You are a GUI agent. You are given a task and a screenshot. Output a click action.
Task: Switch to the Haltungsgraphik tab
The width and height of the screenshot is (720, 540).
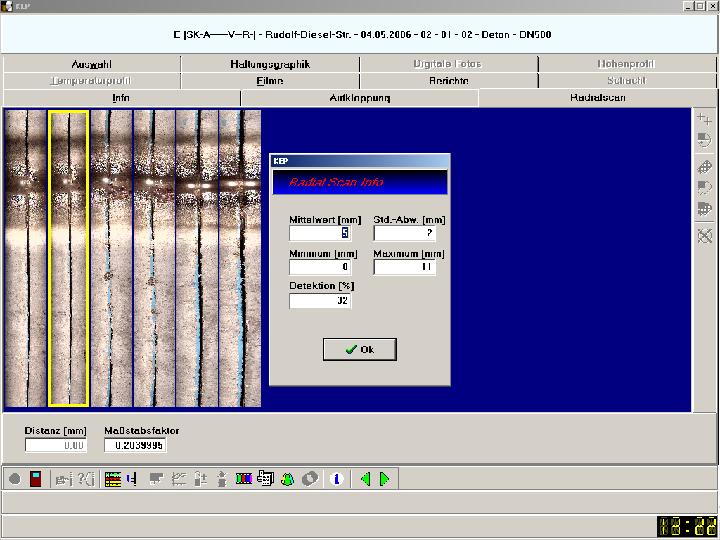[269, 64]
